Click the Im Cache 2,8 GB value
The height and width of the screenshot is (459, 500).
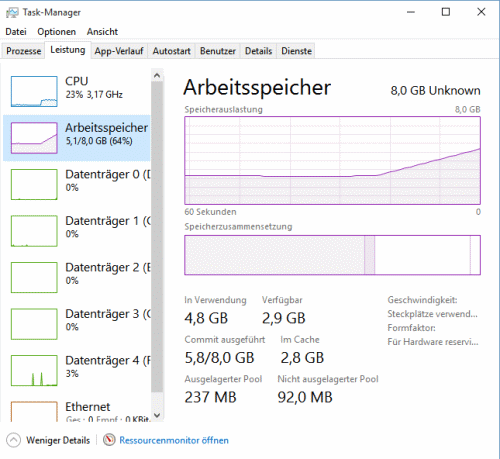(x=302, y=358)
